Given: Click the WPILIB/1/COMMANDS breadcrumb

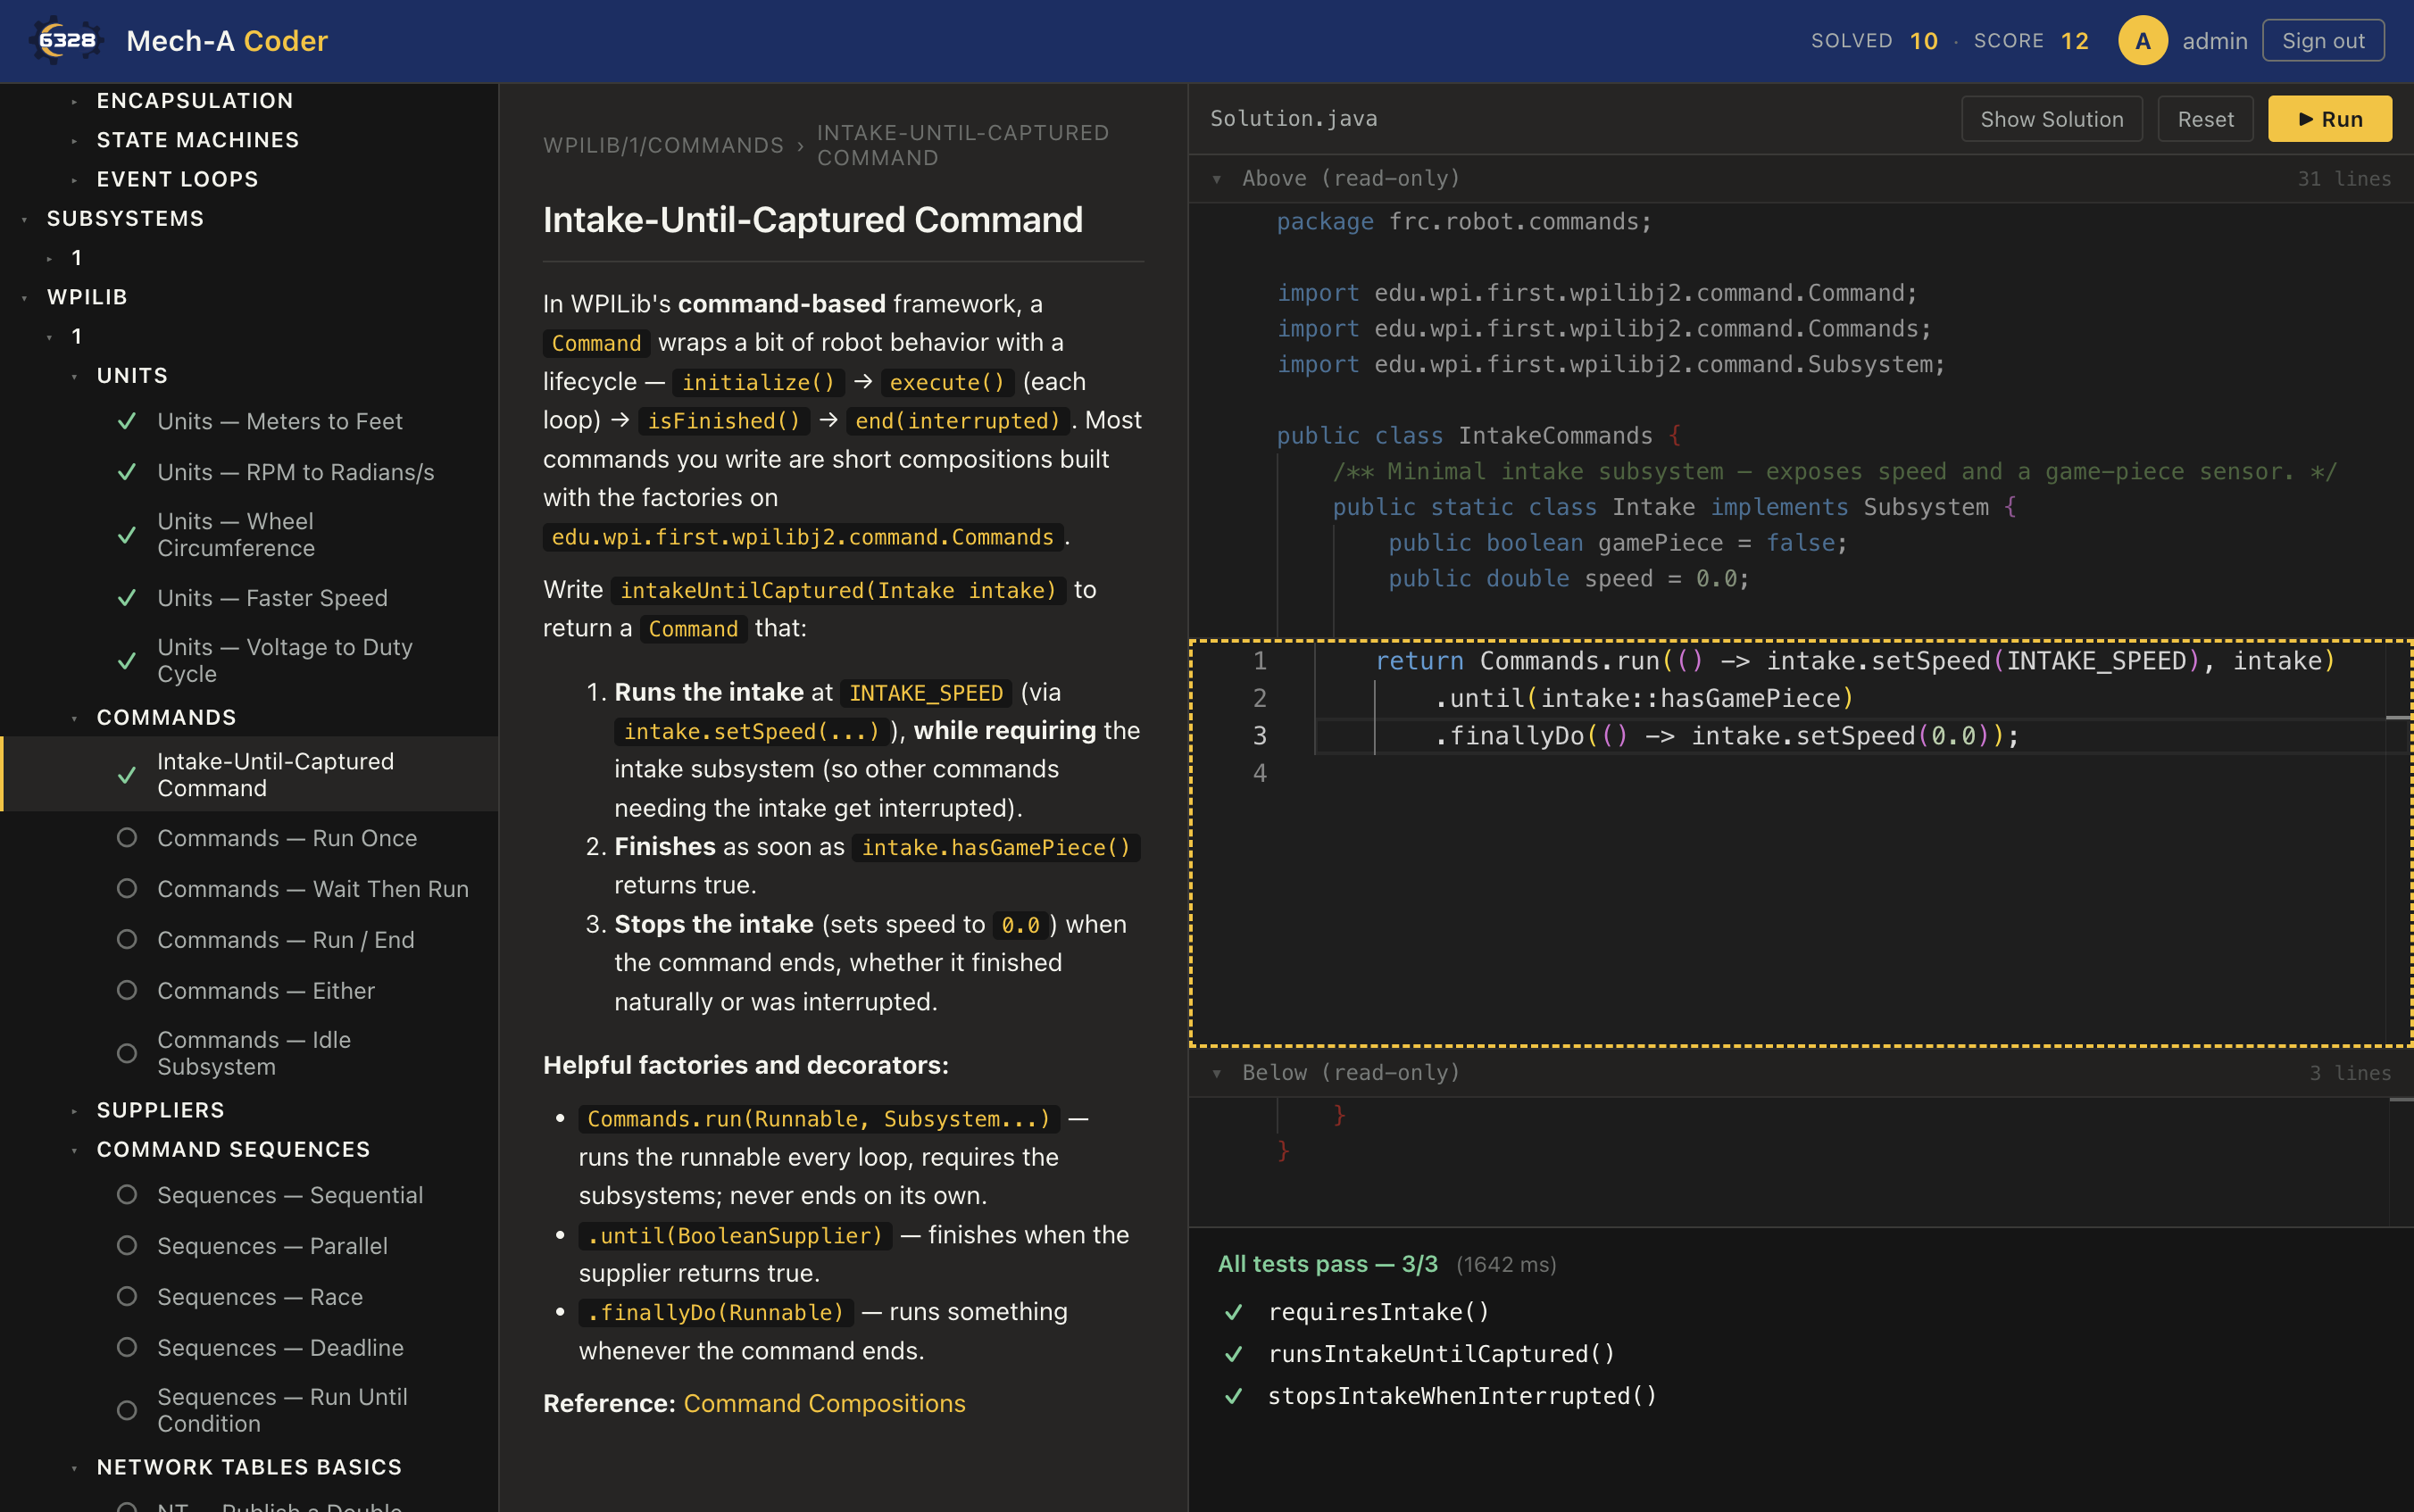Looking at the screenshot, I should tap(664, 145).
